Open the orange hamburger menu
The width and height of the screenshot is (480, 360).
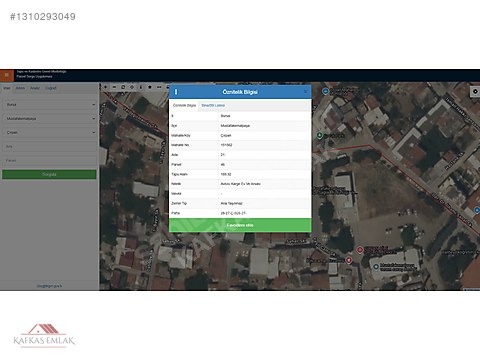(7, 75)
